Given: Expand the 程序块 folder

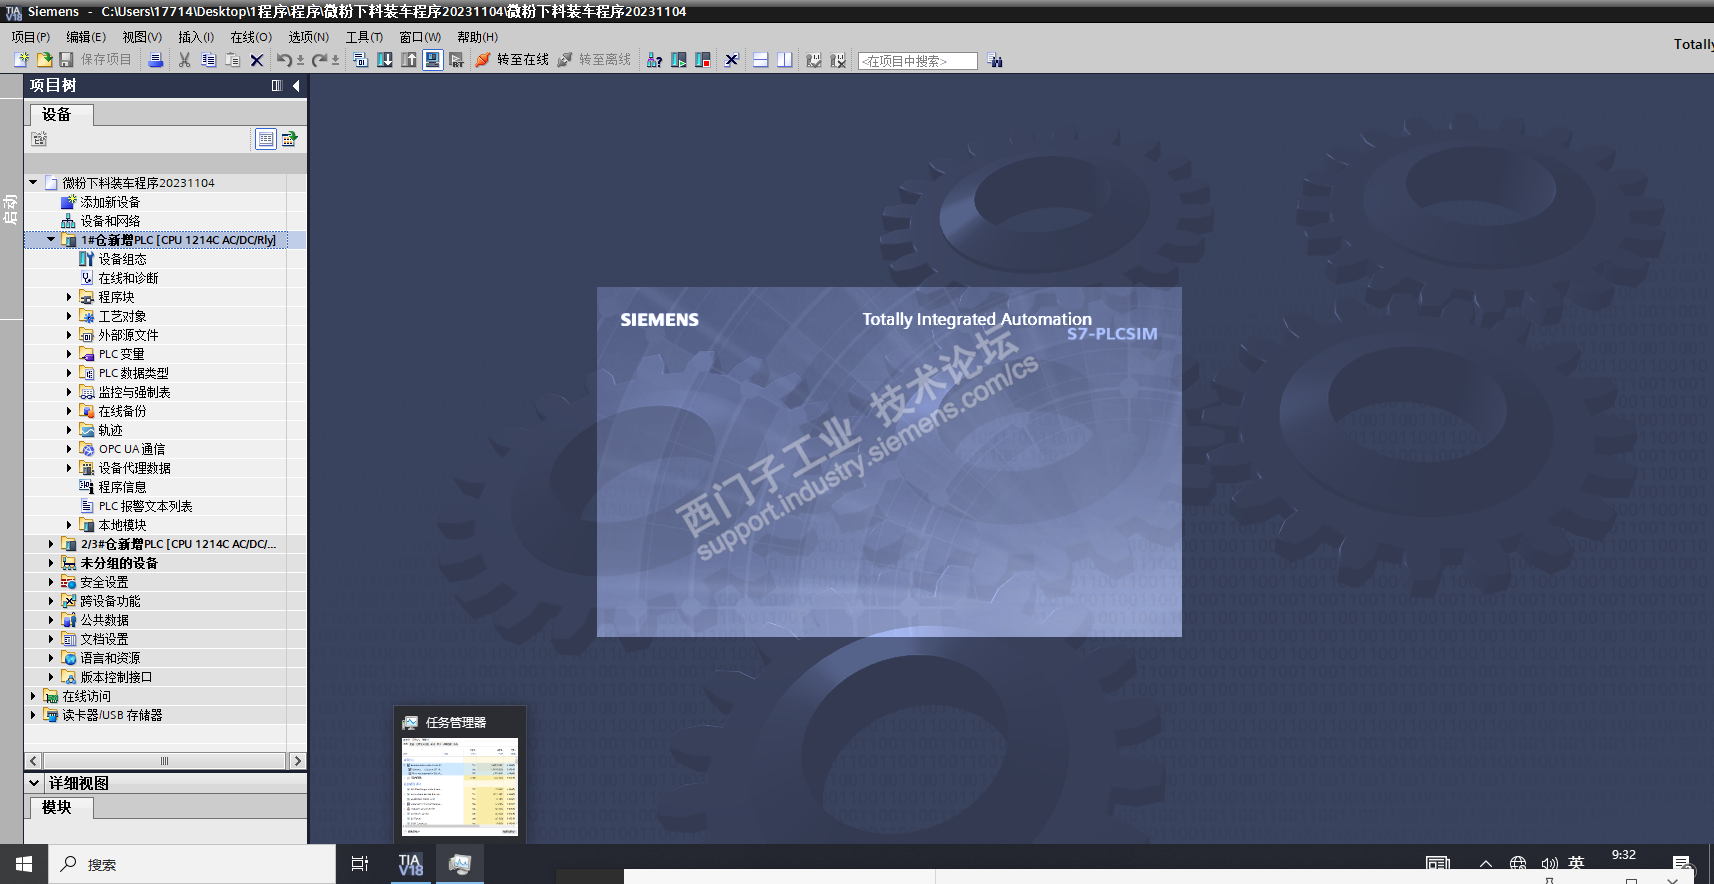Looking at the screenshot, I should (x=69, y=297).
